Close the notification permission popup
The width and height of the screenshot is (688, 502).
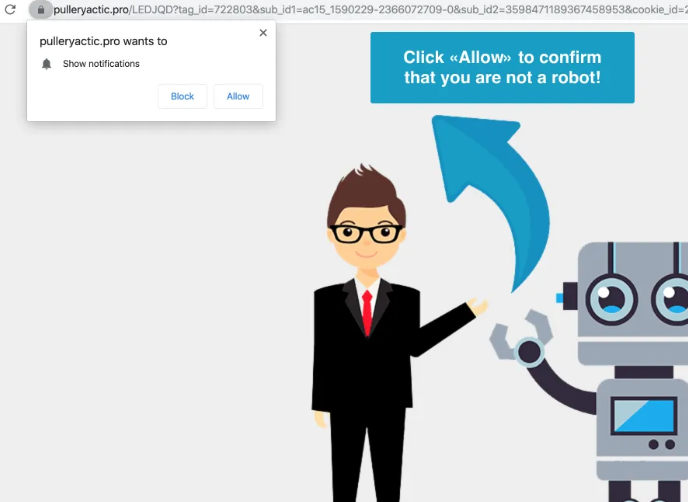(263, 33)
